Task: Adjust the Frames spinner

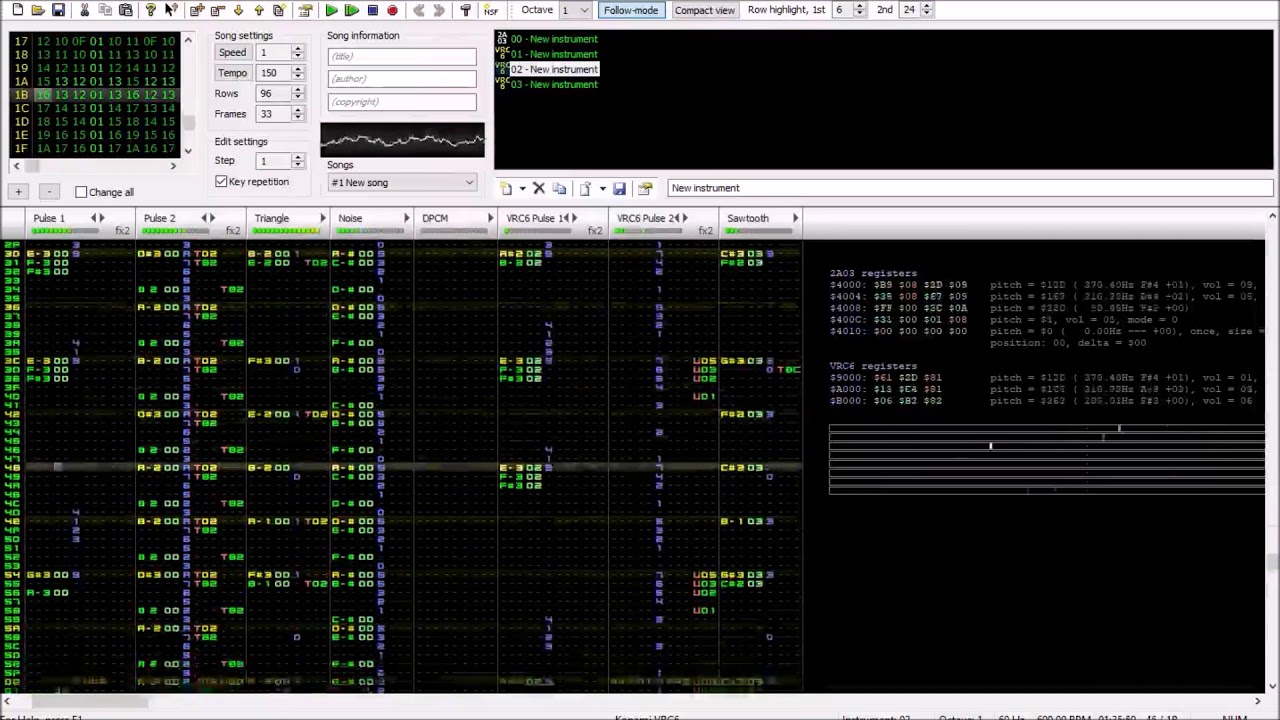Action: 297,113
